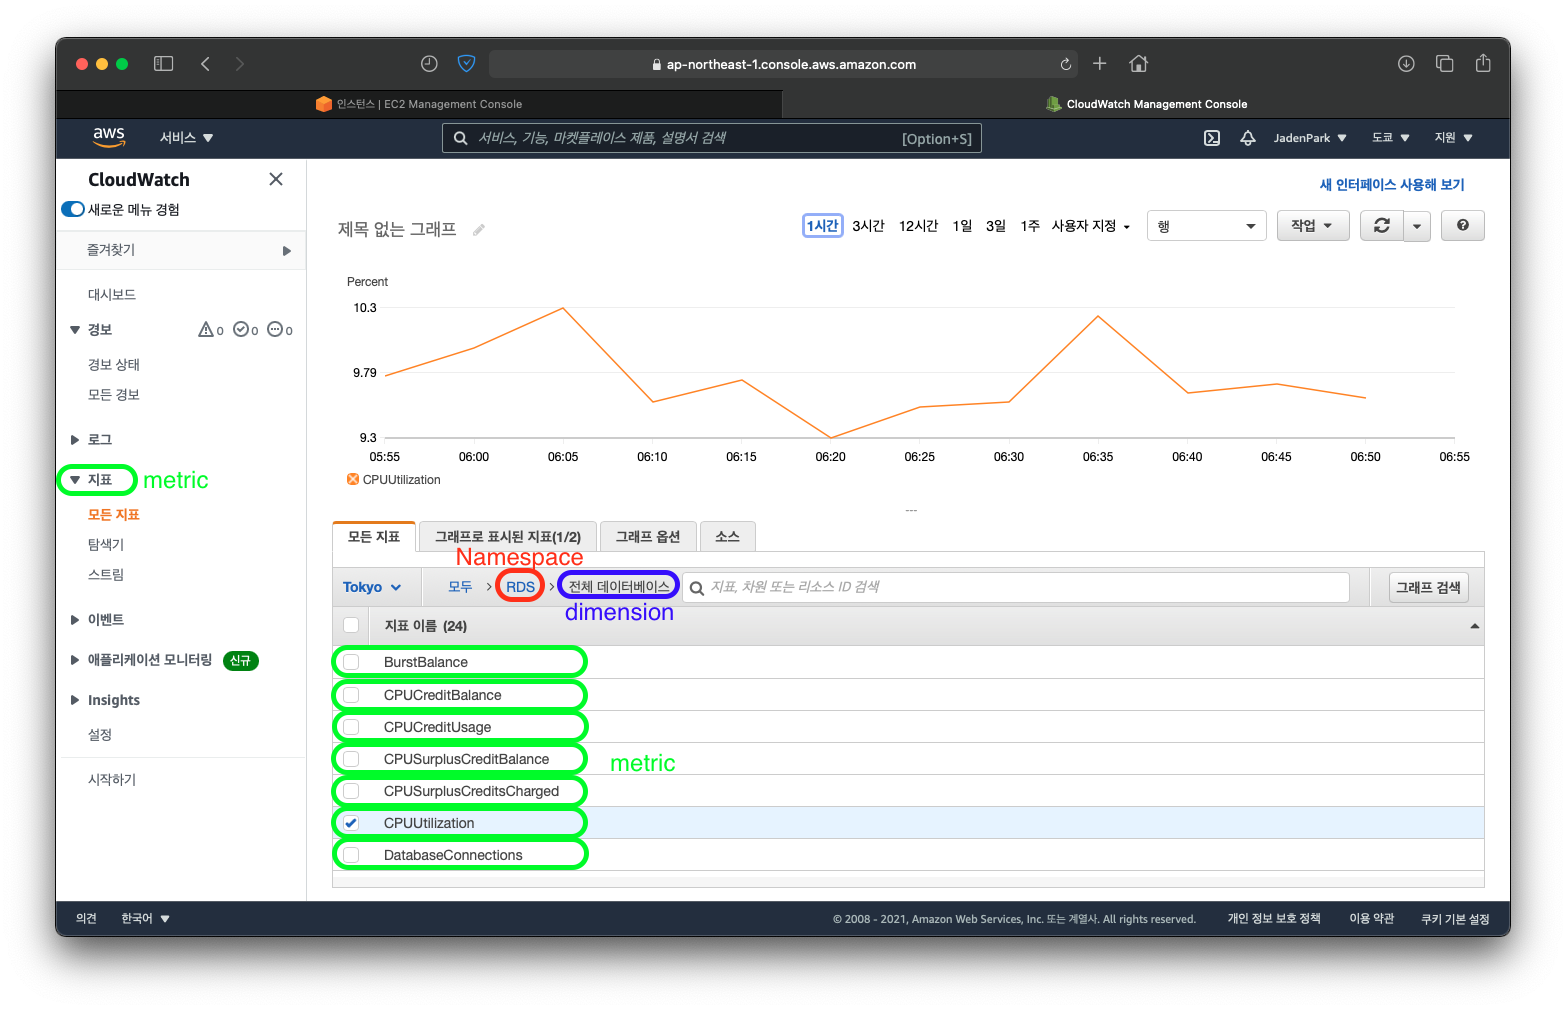
Task: Check the CPUCreditUsage checkbox
Action: coord(351,727)
